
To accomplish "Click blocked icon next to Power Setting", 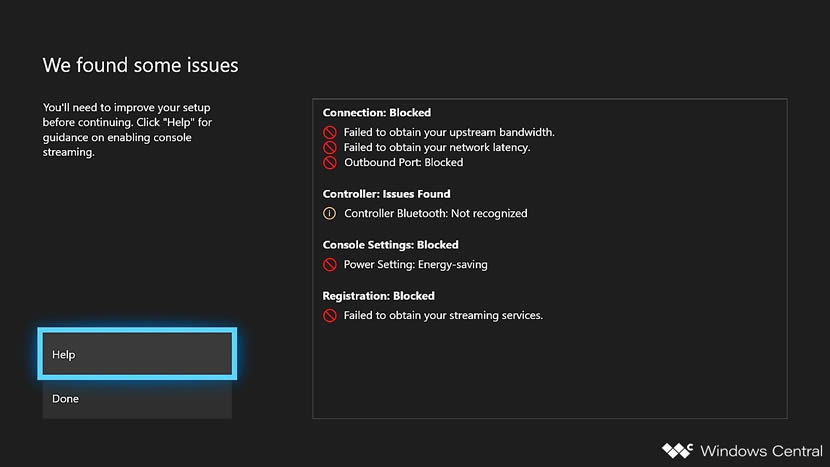I will click(x=330, y=265).
